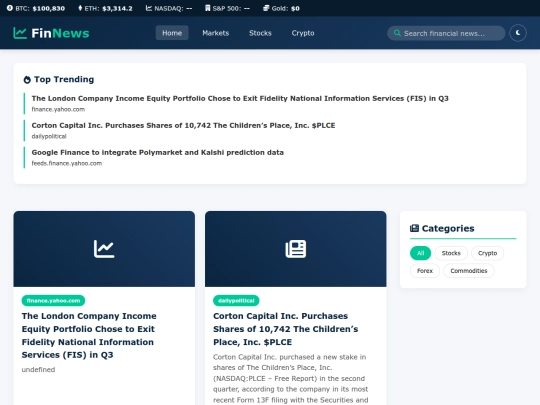Click BTC price $100,830

(x=49, y=8)
